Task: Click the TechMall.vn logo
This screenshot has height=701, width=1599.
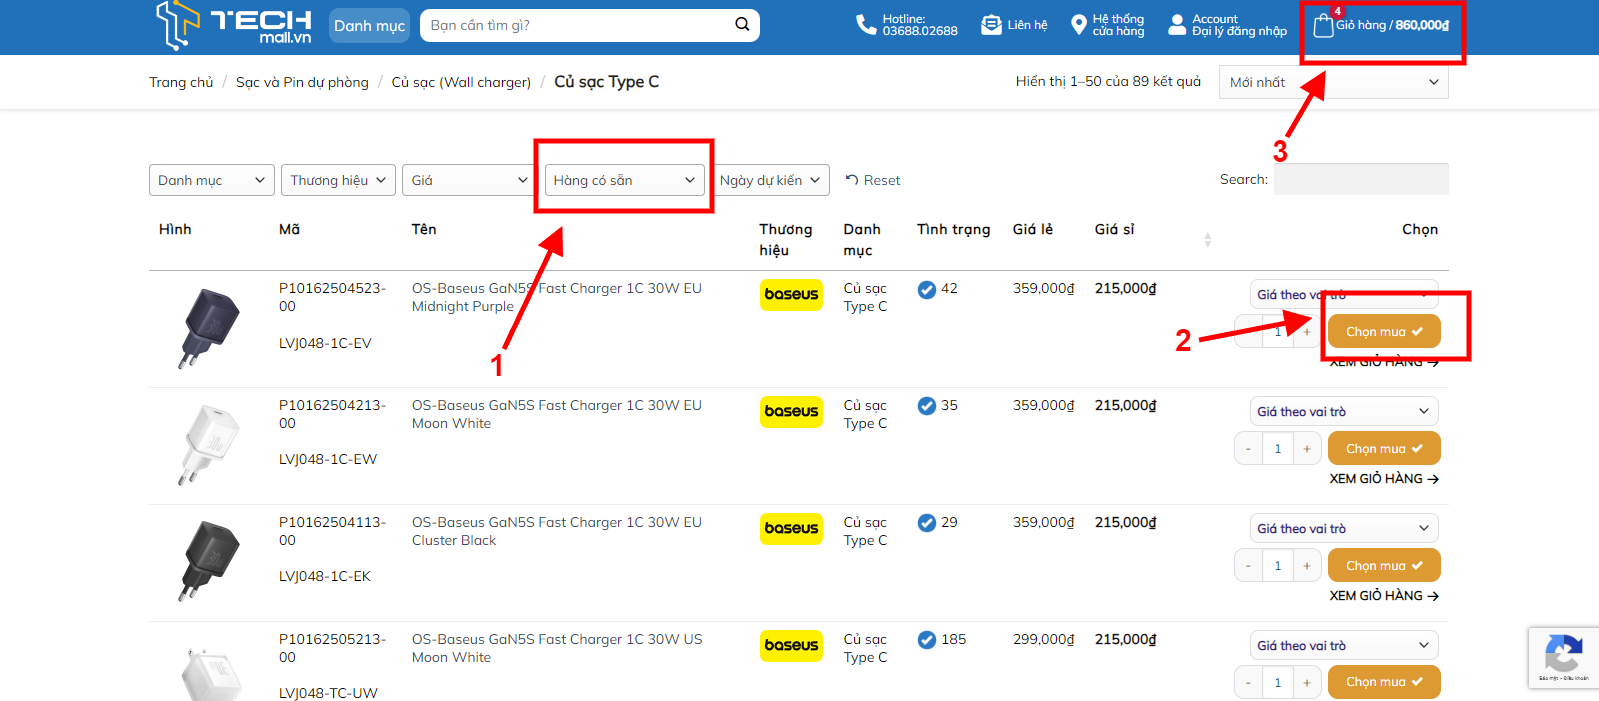Action: click(234, 25)
